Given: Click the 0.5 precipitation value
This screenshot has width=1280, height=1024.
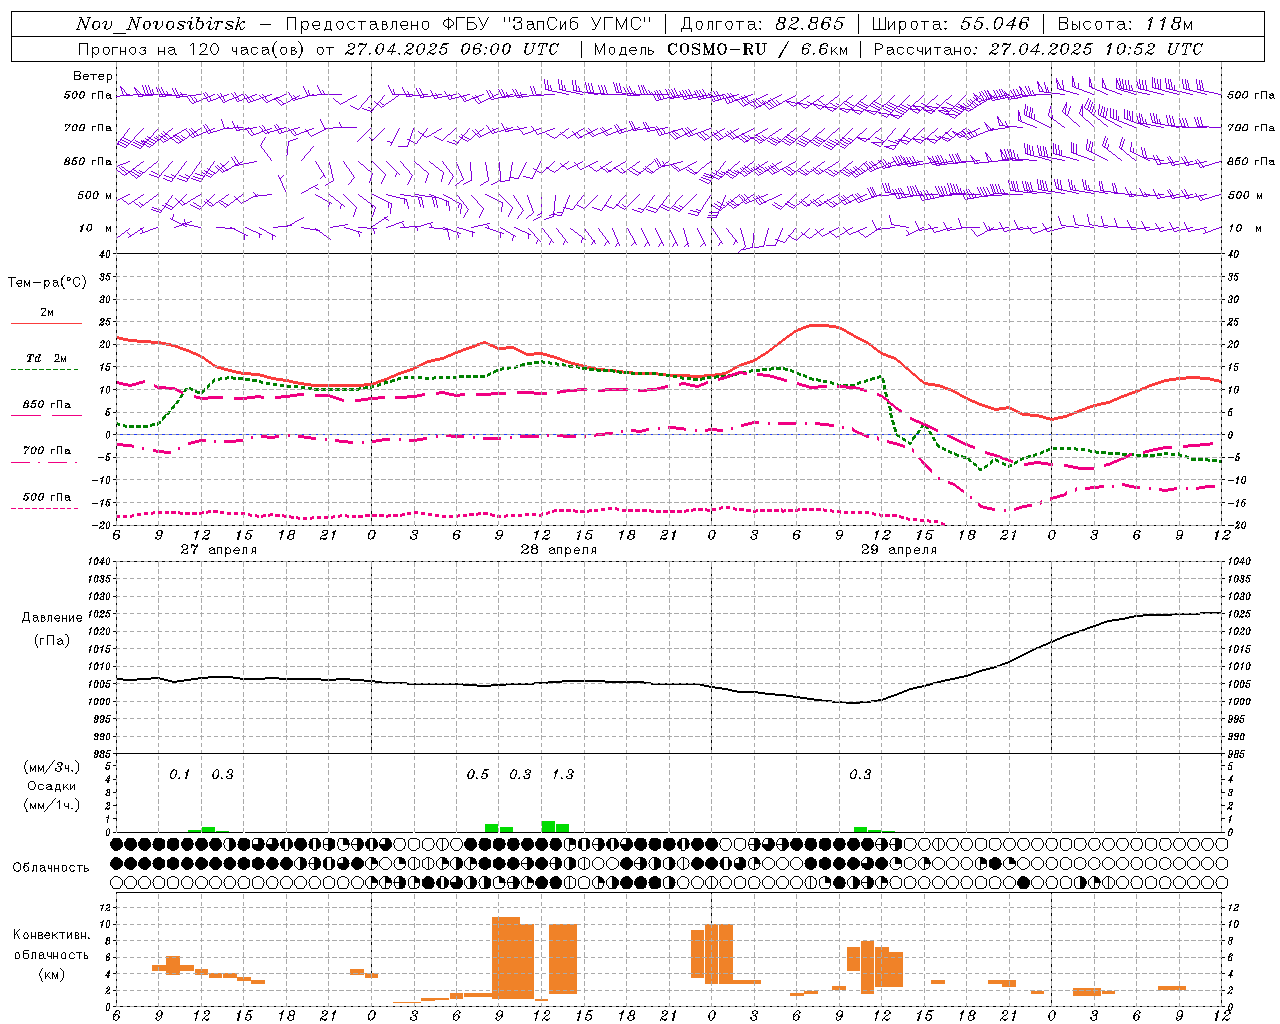Looking at the screenshot, I should 478,774.
